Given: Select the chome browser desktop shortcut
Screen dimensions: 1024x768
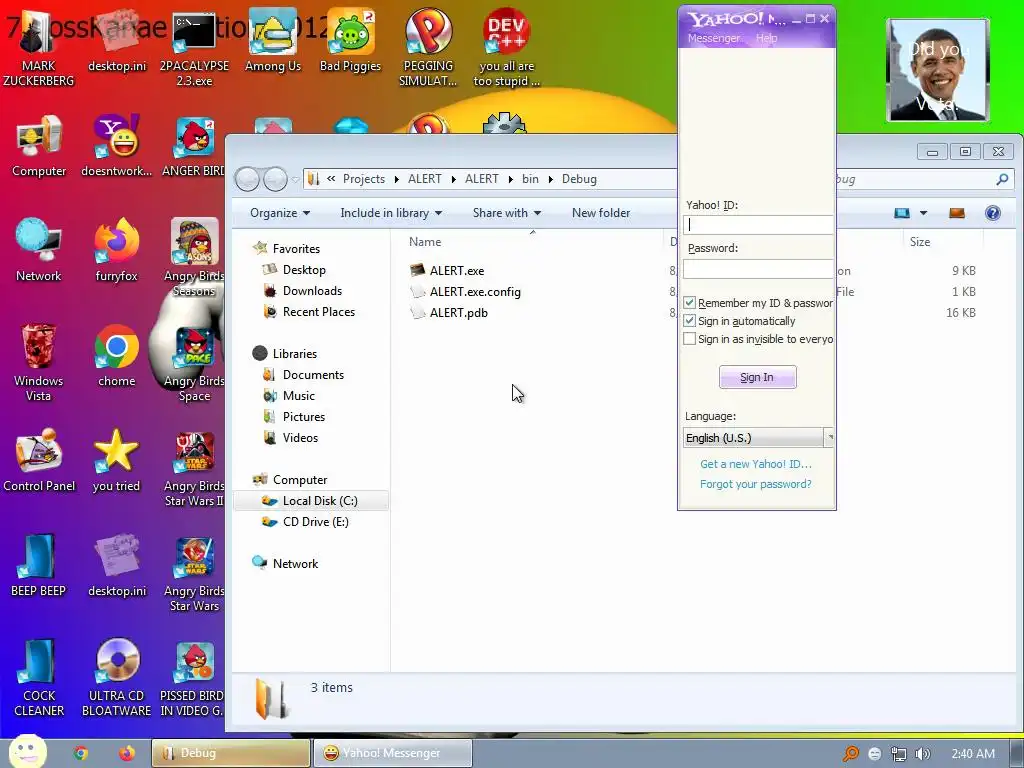Looking at the screenshot, I should tap(116, 357).
